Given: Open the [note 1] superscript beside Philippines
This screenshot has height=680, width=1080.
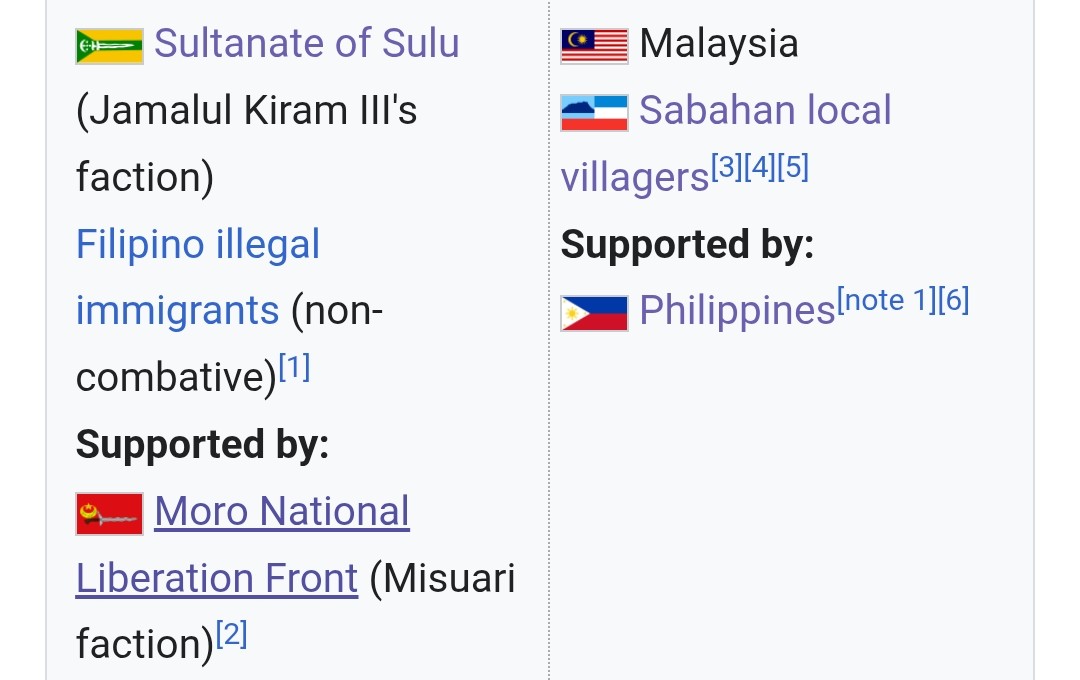Looking at the screenshot, I should [x=886, y=300].
